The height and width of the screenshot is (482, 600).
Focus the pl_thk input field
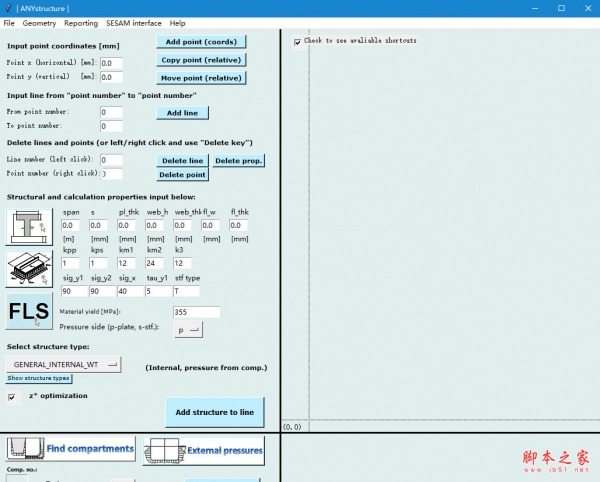126,225
